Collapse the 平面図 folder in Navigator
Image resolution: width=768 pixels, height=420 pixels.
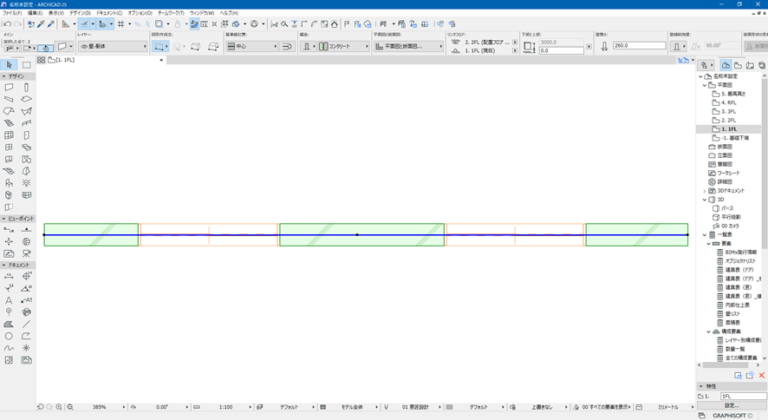(x=705, y=85)
